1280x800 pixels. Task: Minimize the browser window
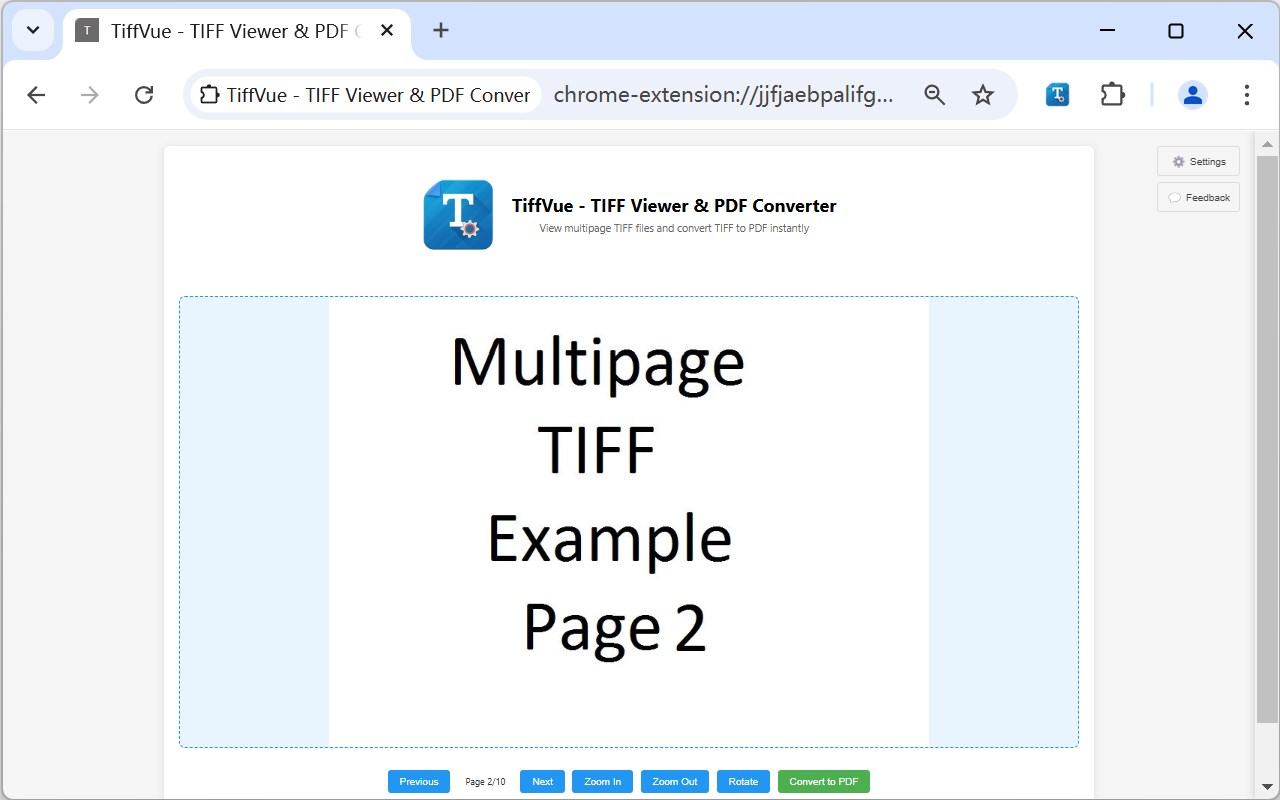(x=1107, y=30)
